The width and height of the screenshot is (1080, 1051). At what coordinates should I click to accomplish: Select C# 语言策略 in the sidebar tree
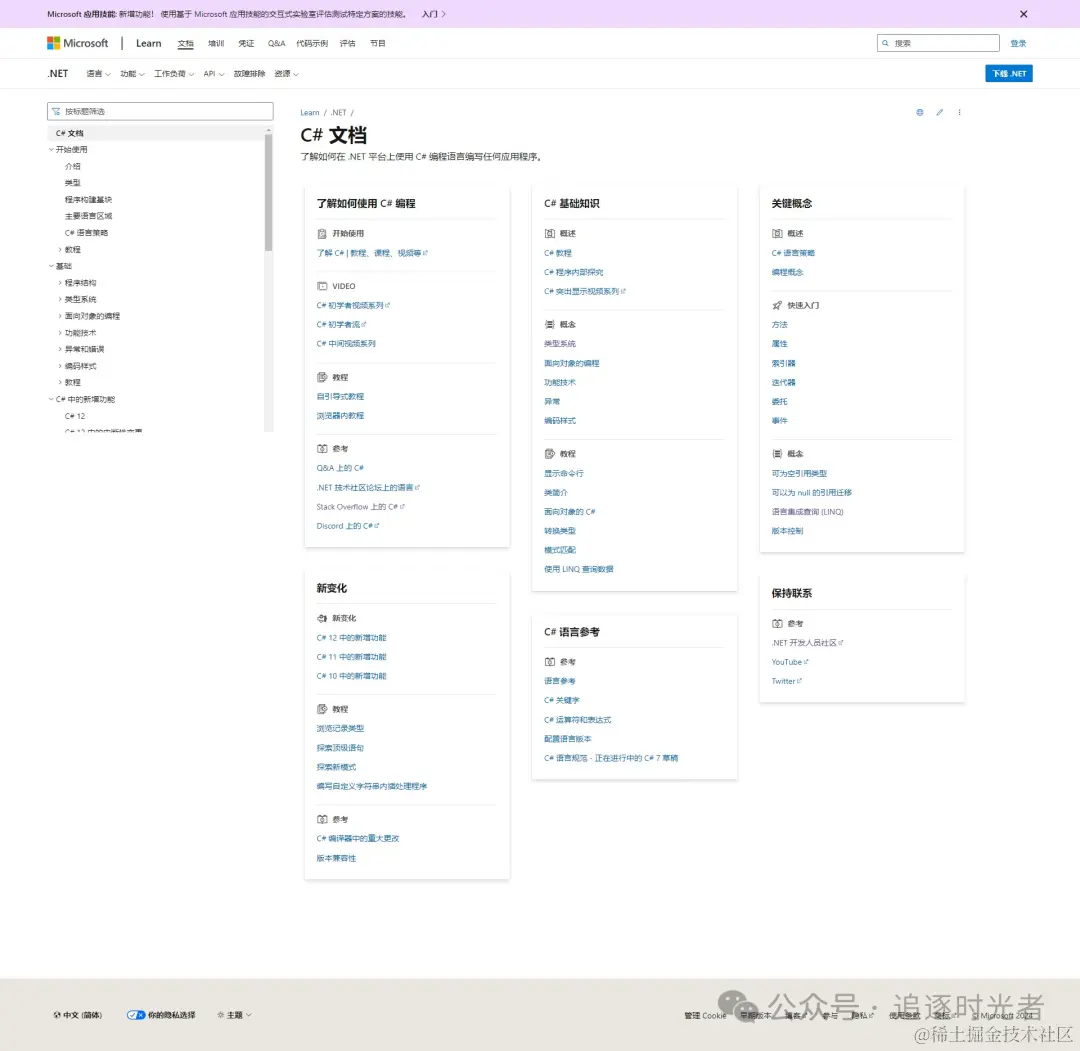click(86, 233)
